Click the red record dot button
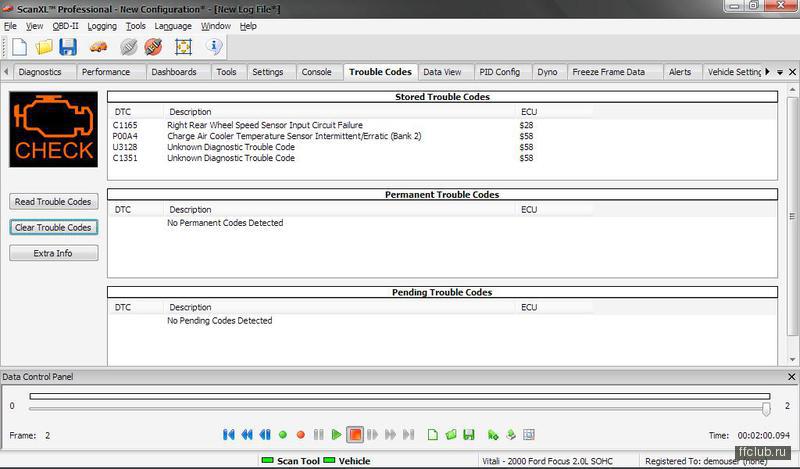This screenshot has height=469, width=800. pos(300,435)
